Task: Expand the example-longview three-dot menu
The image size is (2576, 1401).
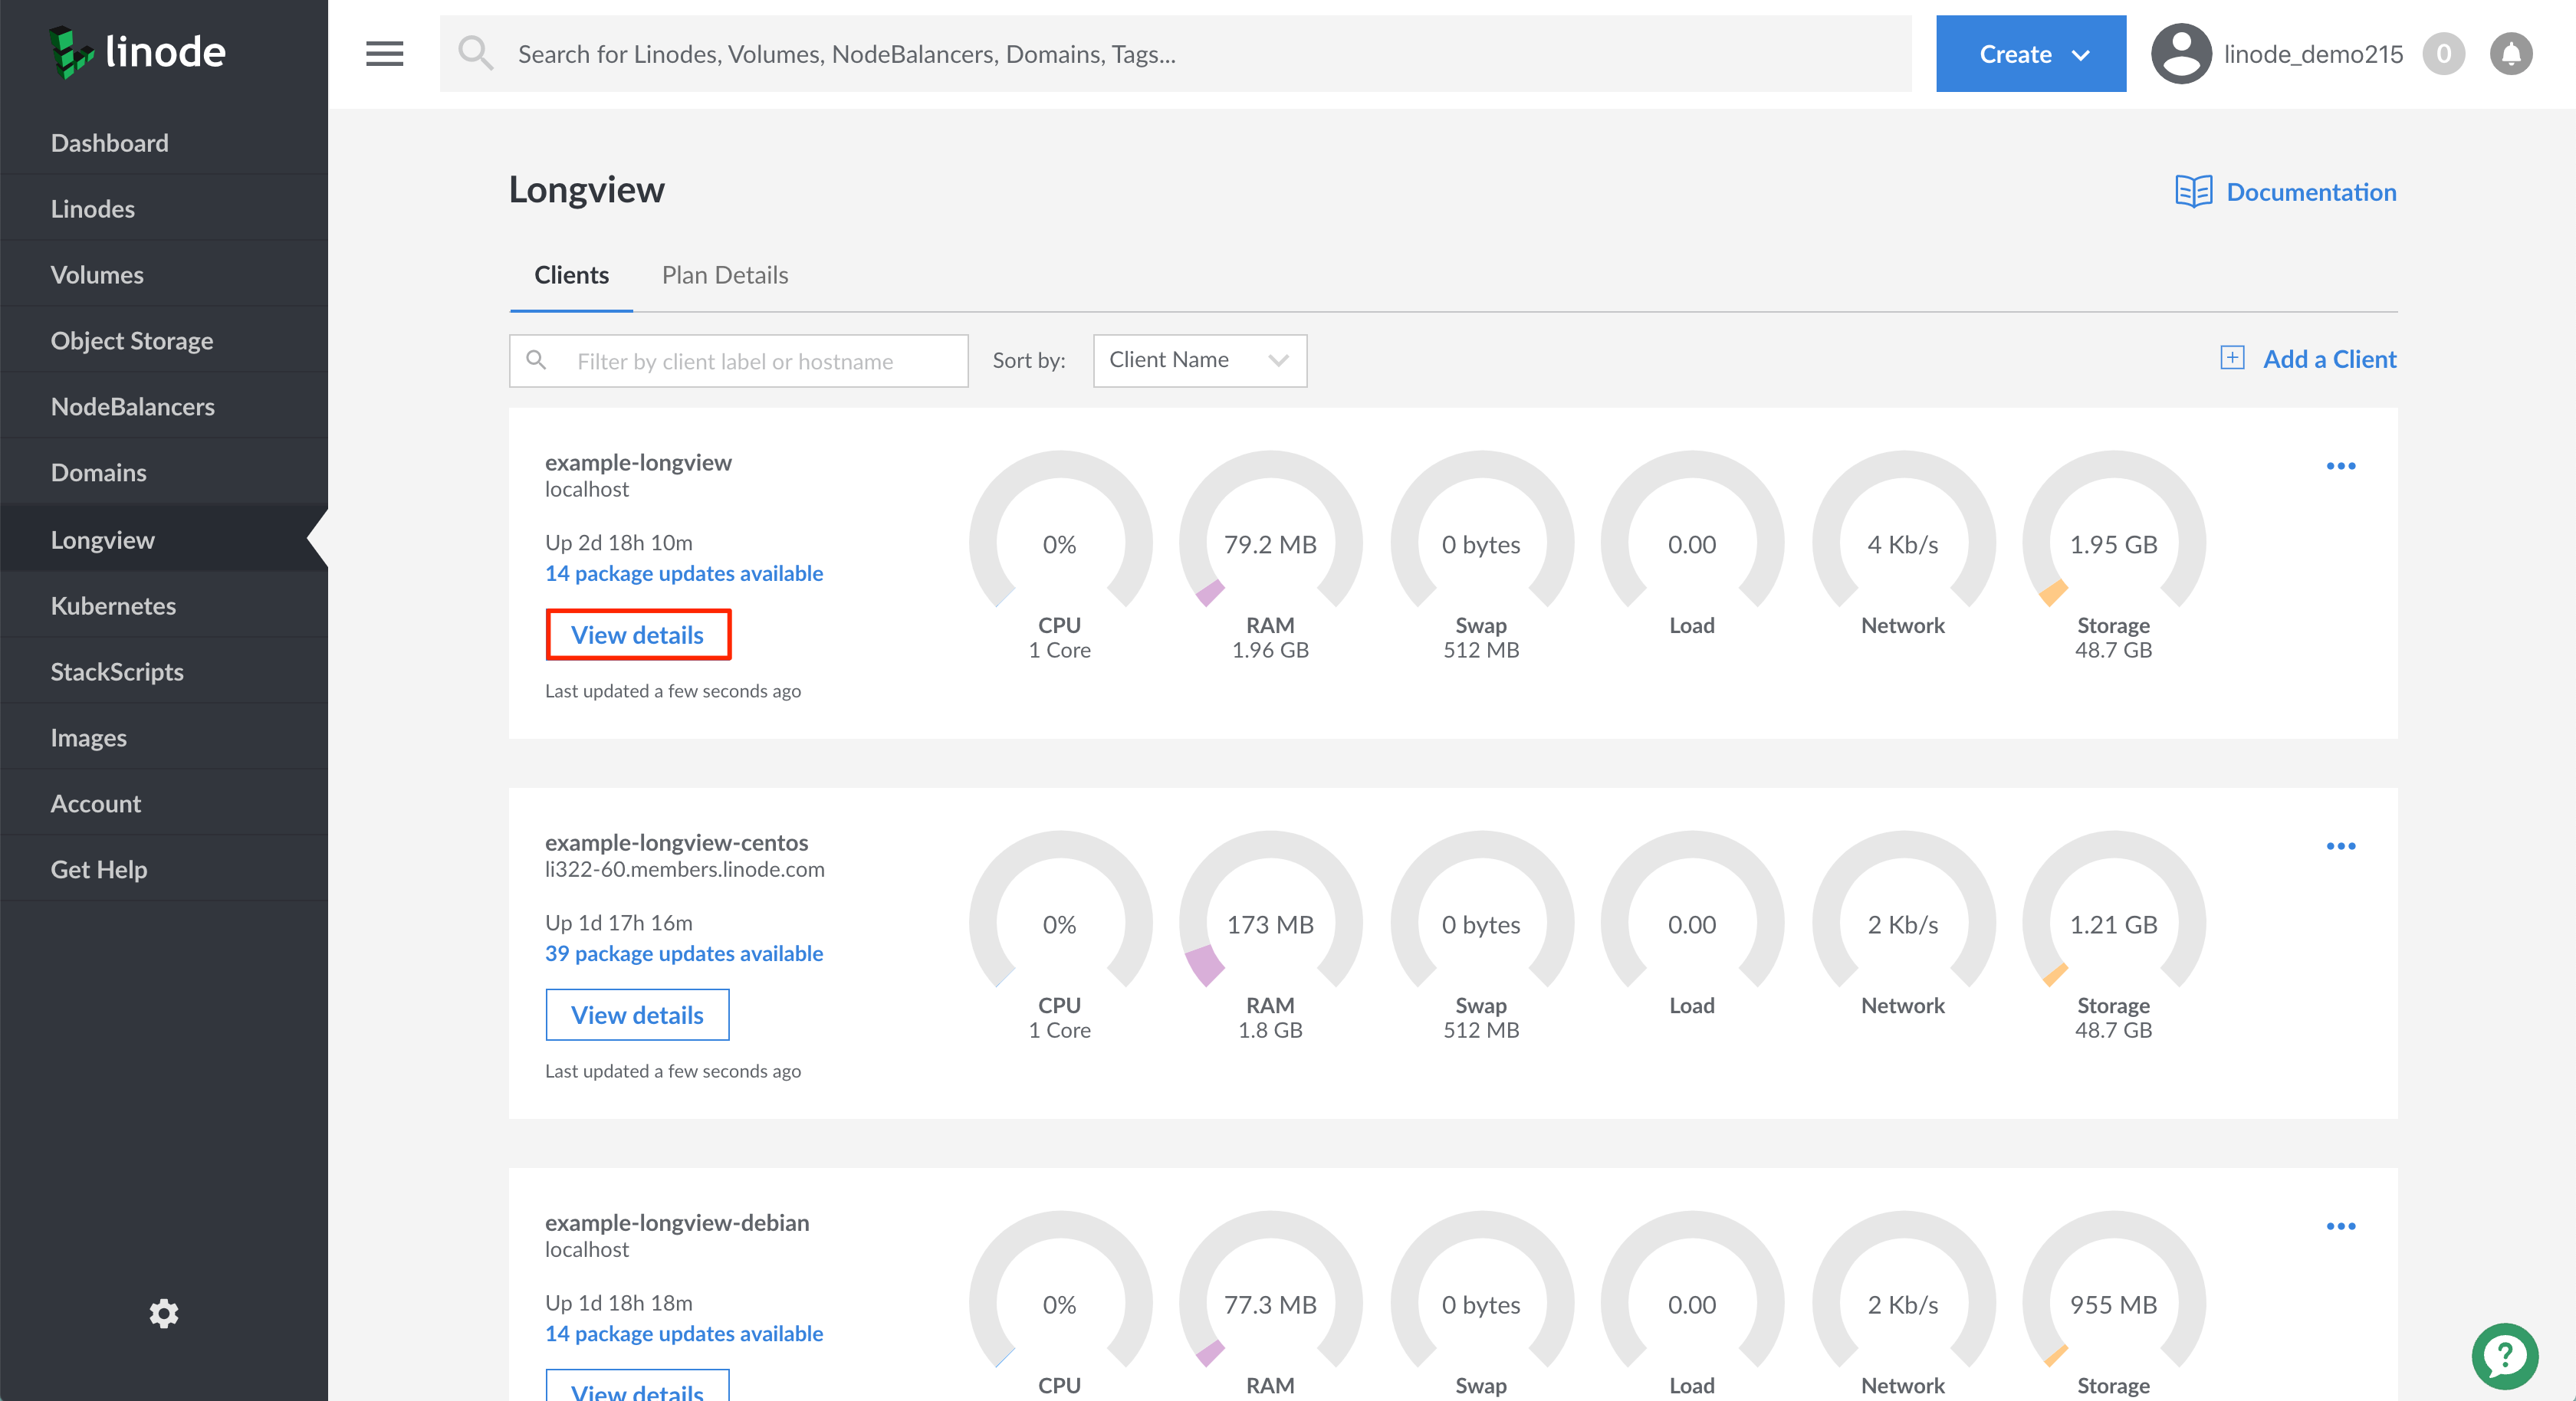Action: 2340,466
